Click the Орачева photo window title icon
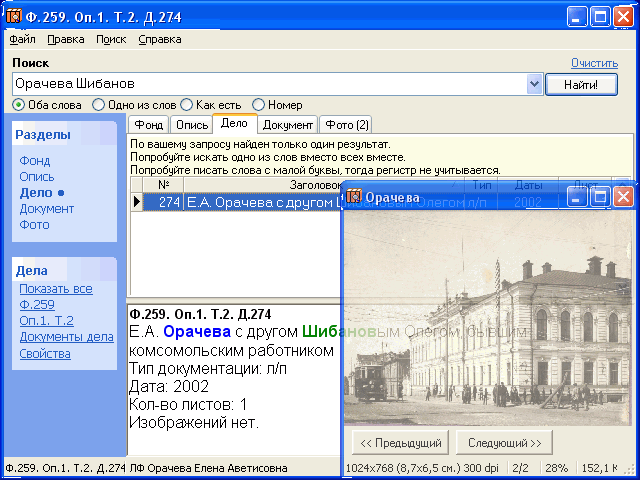This screenshot has height=480, width=640. (x=353, y=196)
